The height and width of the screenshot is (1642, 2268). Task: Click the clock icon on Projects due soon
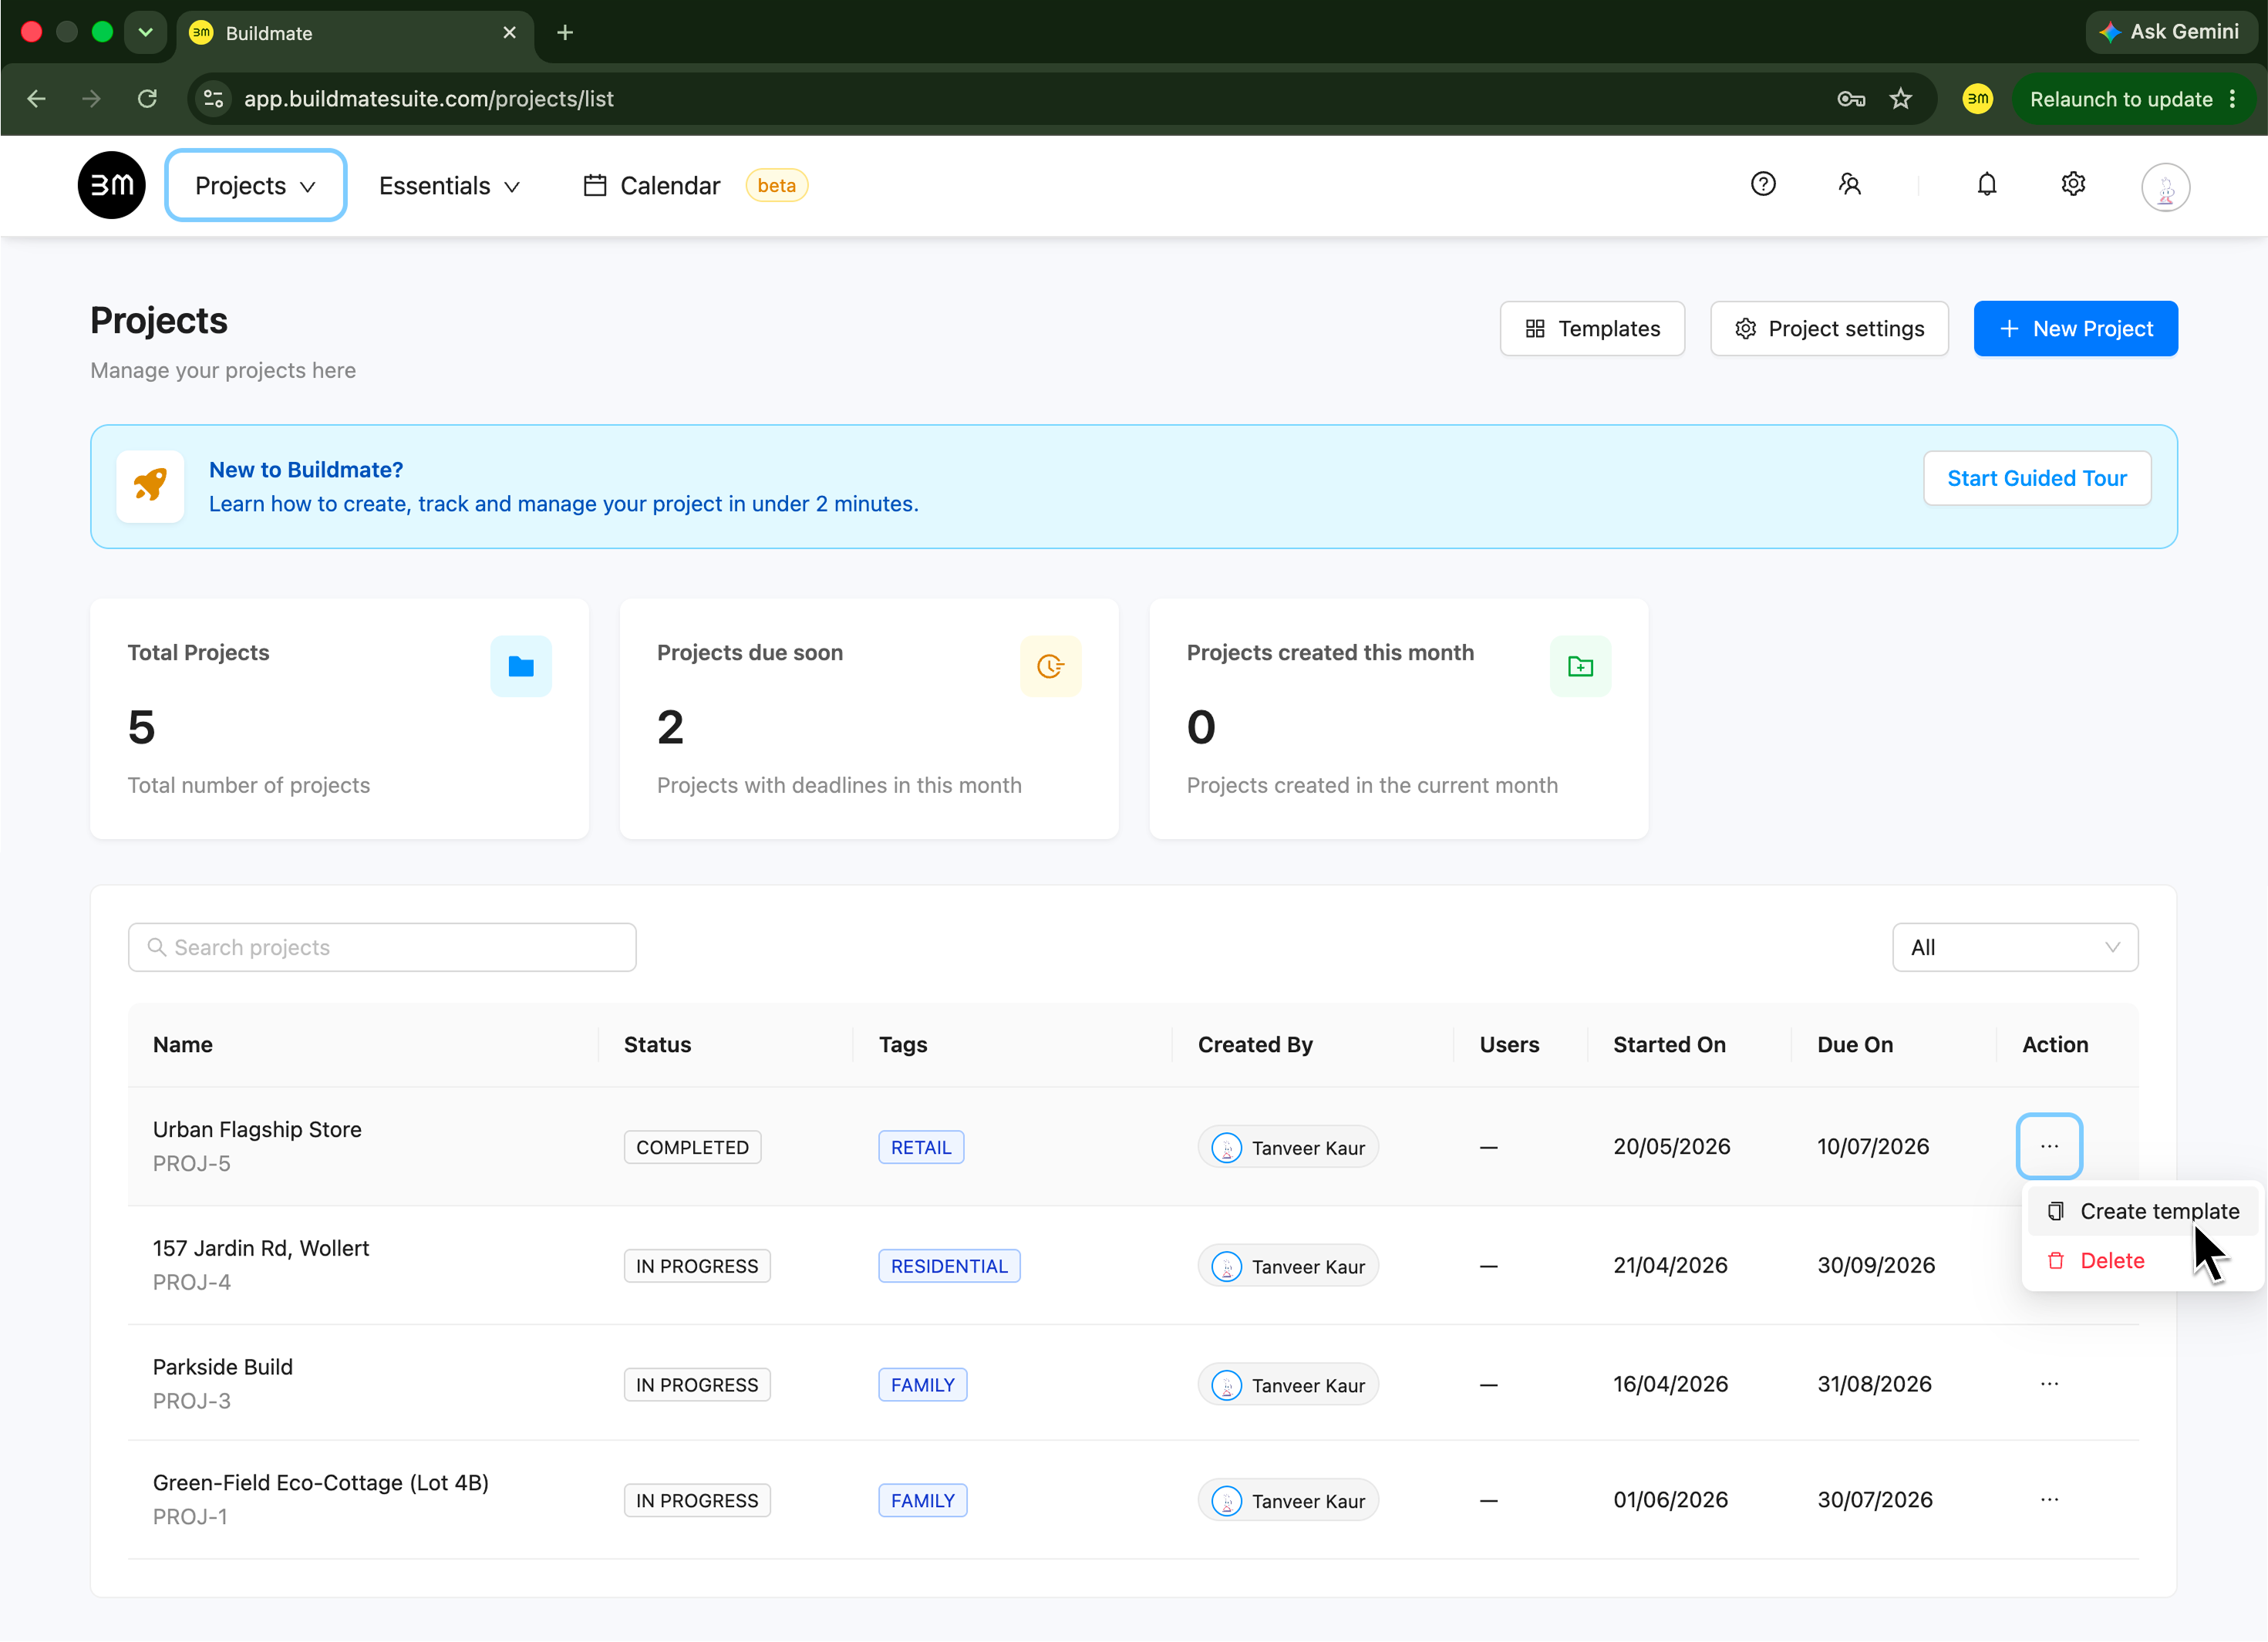click(1050, 666)
